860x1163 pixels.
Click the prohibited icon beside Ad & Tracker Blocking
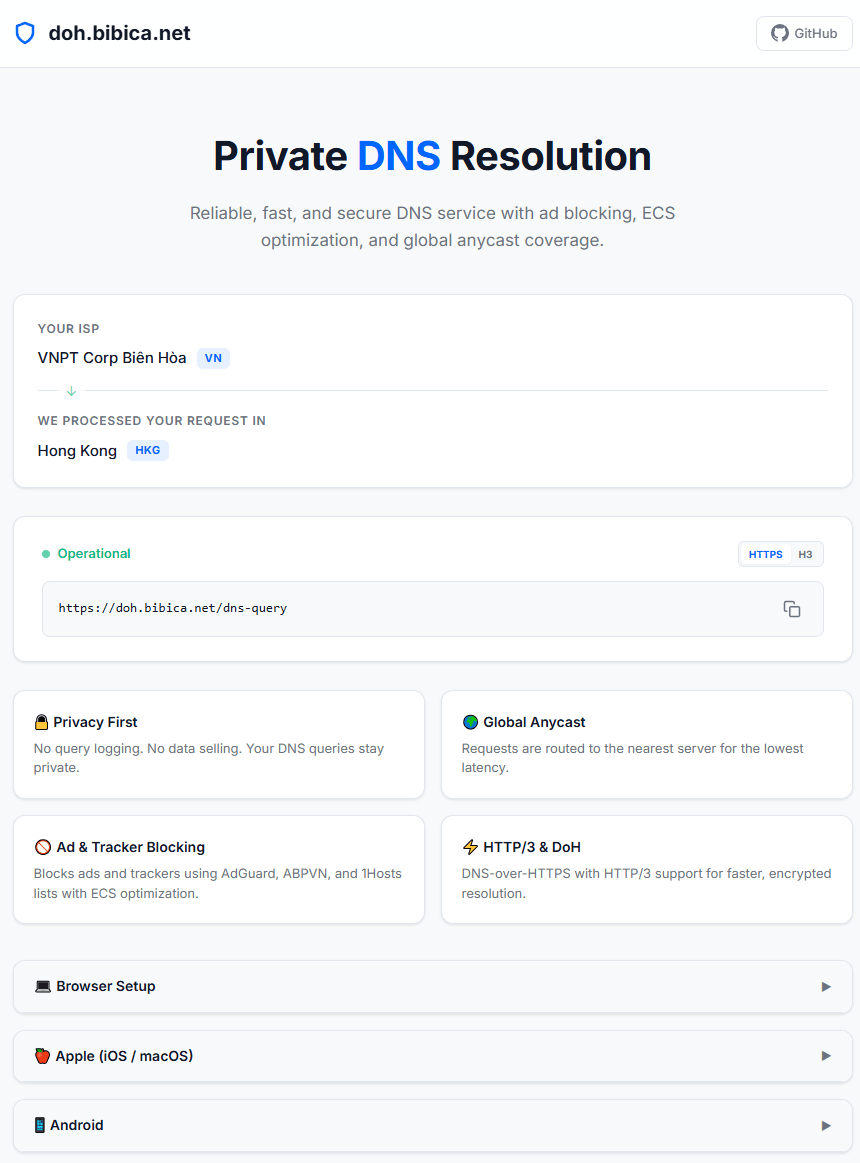tap(43, 847)
